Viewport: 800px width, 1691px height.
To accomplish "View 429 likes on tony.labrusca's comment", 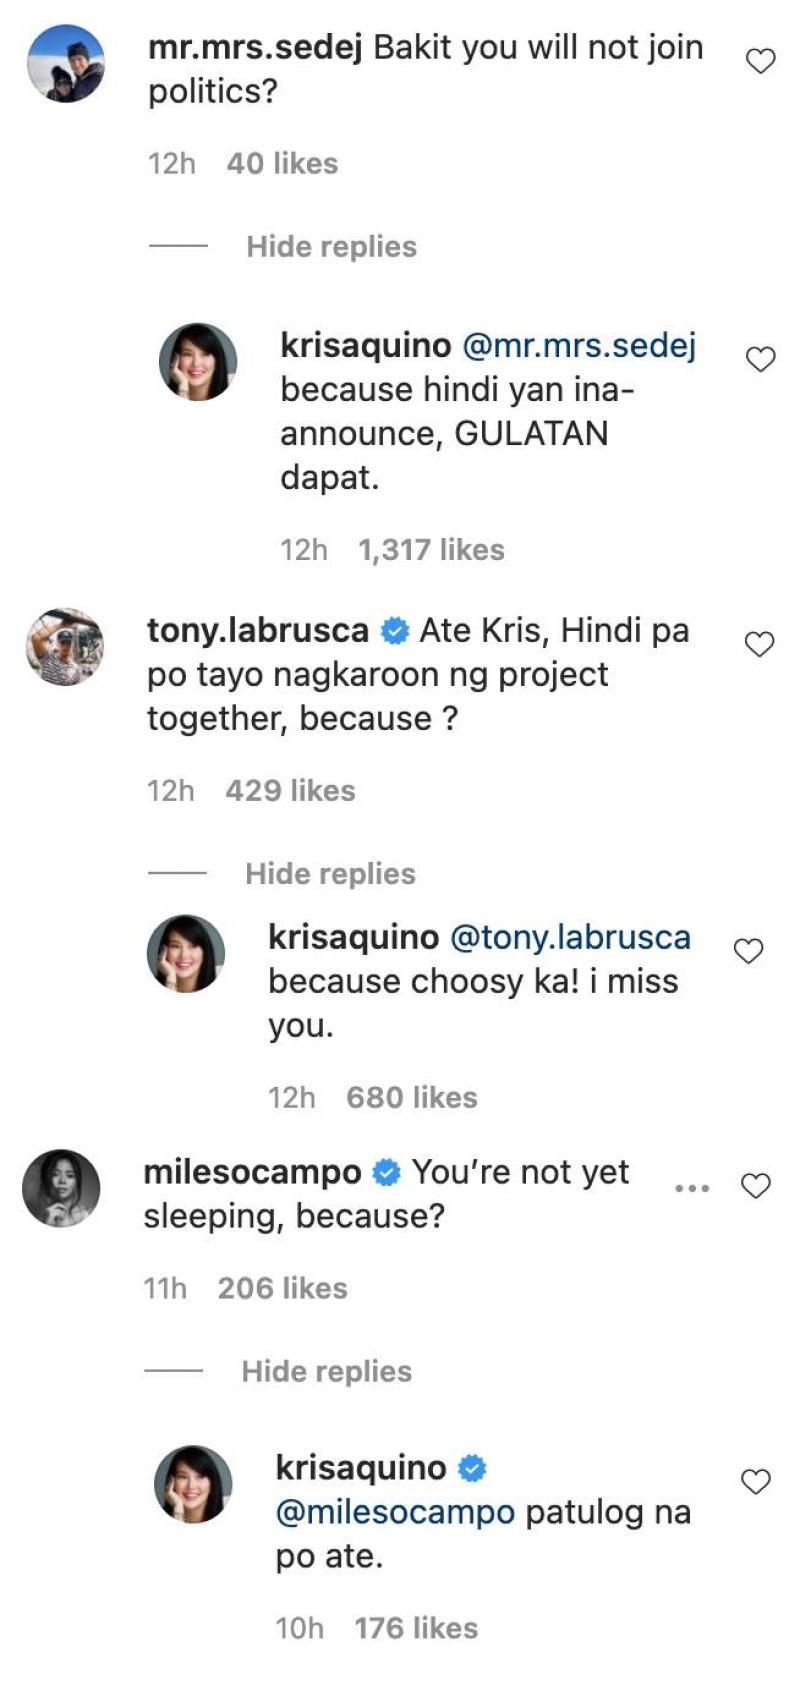I will 290,791.
